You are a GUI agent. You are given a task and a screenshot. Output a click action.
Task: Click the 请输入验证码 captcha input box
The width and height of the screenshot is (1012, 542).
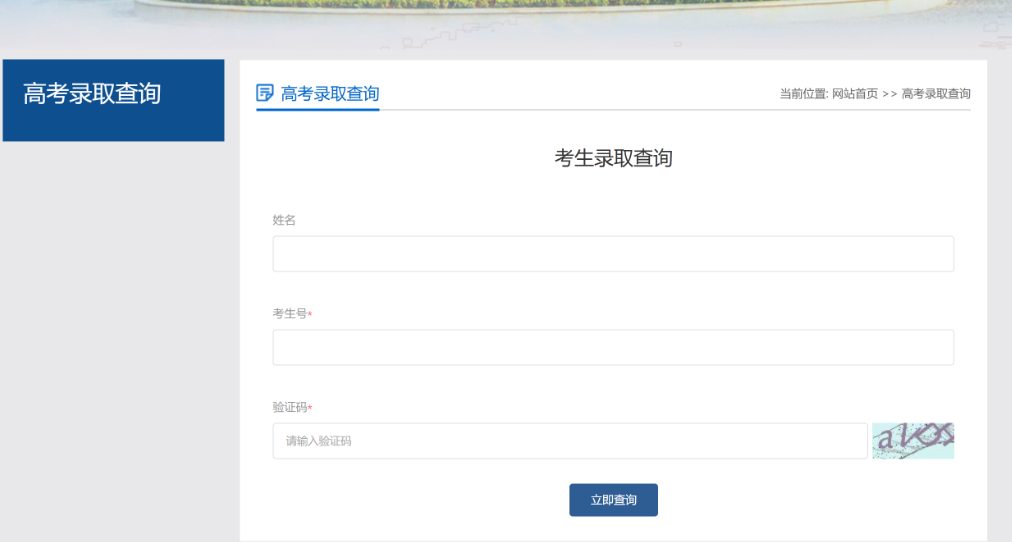pyautogui.click(x=570, y=441)
